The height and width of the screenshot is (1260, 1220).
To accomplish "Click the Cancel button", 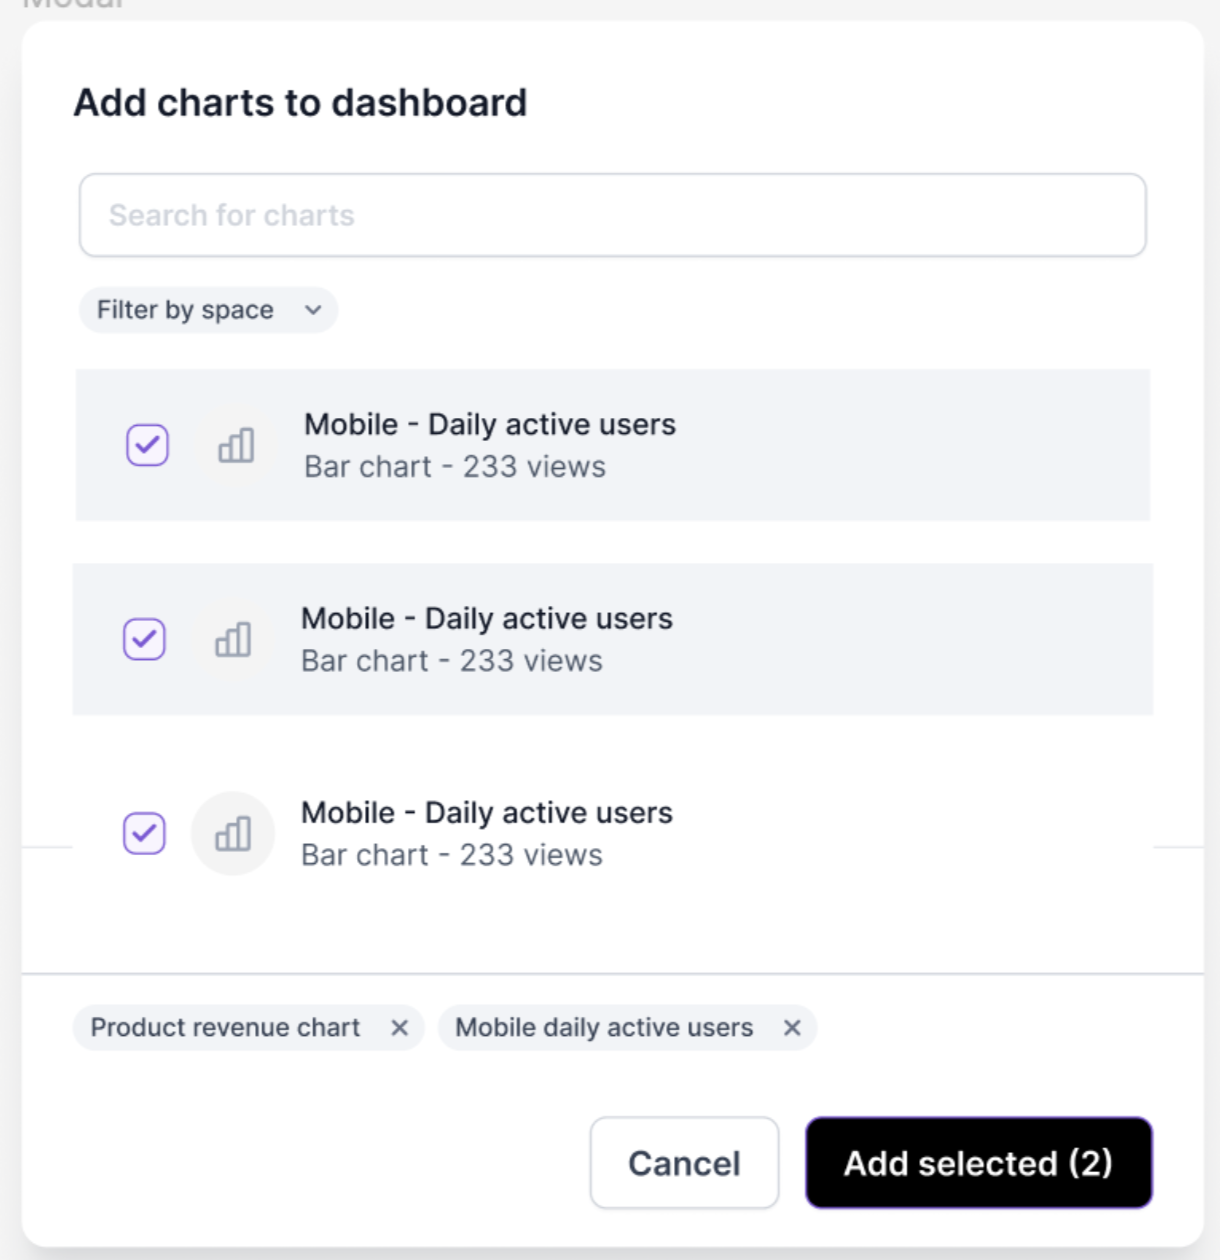I will (x=683, y=1163).
